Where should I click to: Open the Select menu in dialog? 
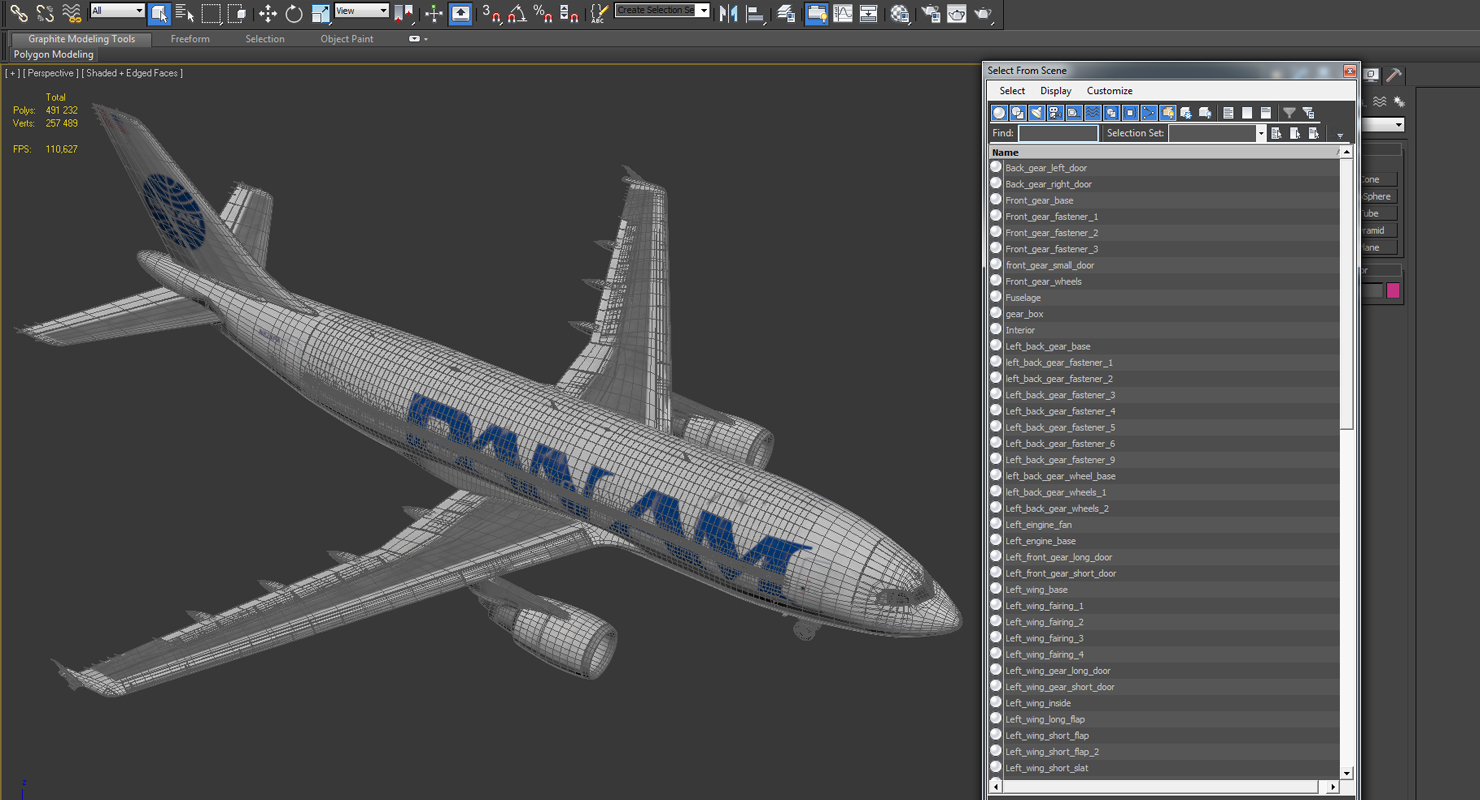pos(1012,91)
